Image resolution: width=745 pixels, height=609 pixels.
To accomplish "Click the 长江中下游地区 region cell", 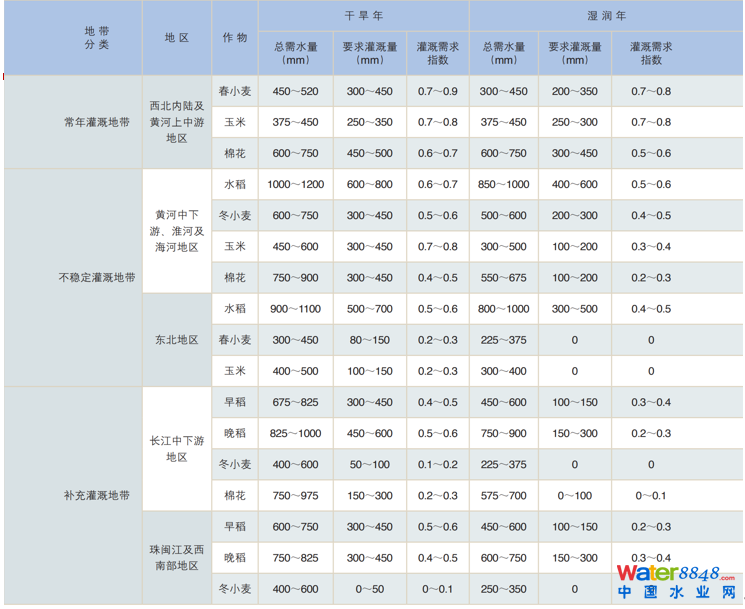I will [176, 448].
